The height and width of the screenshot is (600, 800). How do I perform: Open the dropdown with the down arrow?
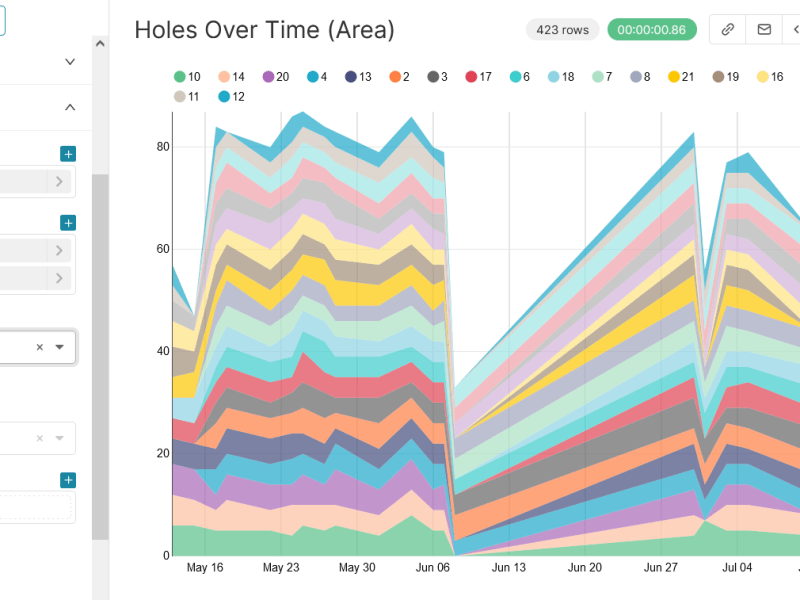click(58, 347)
